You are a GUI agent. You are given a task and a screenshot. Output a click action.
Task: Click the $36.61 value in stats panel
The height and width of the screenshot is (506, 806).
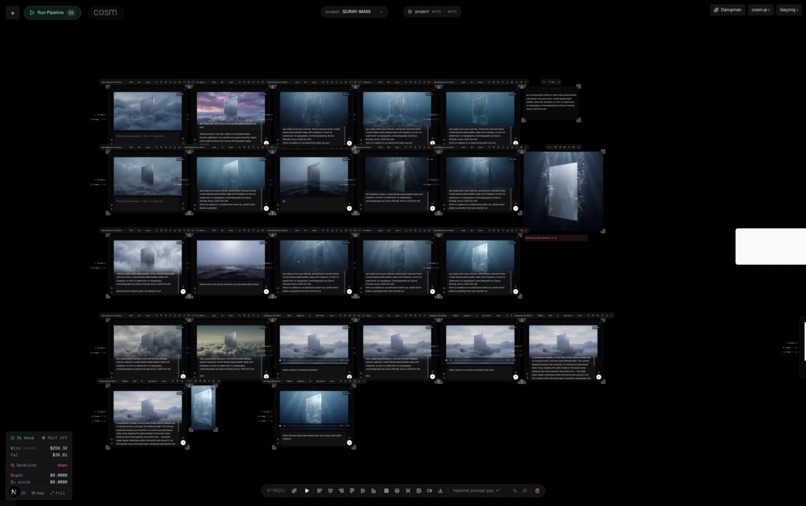[60, 455]
